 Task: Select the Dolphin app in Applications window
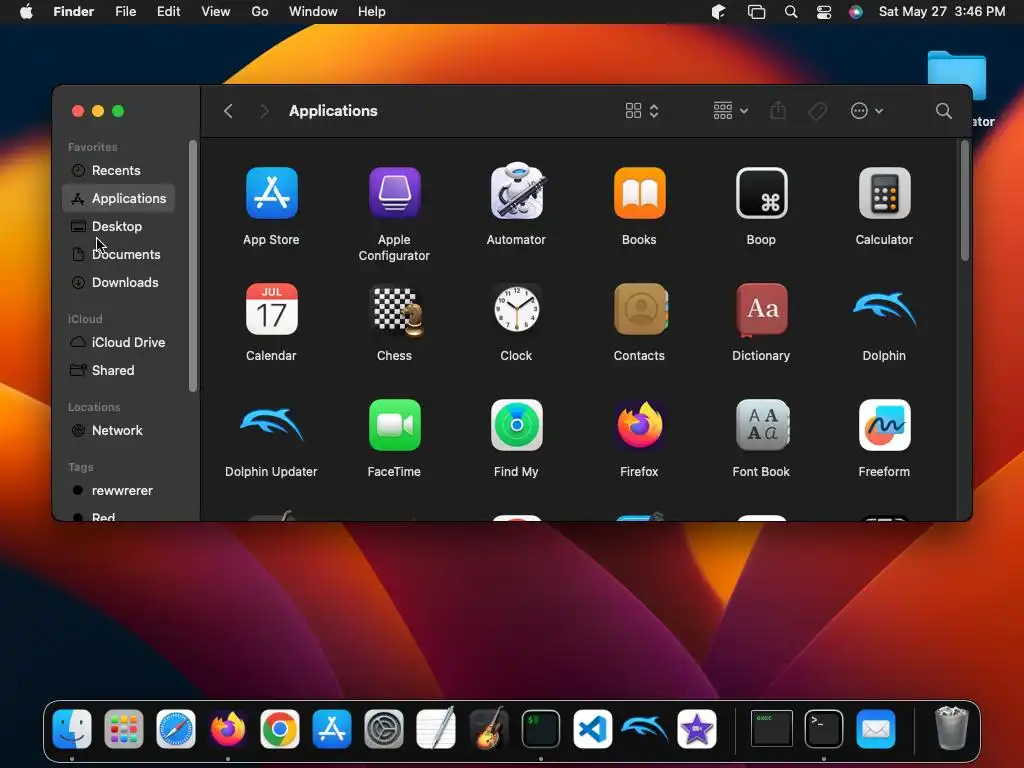click(x=884, y=309)
